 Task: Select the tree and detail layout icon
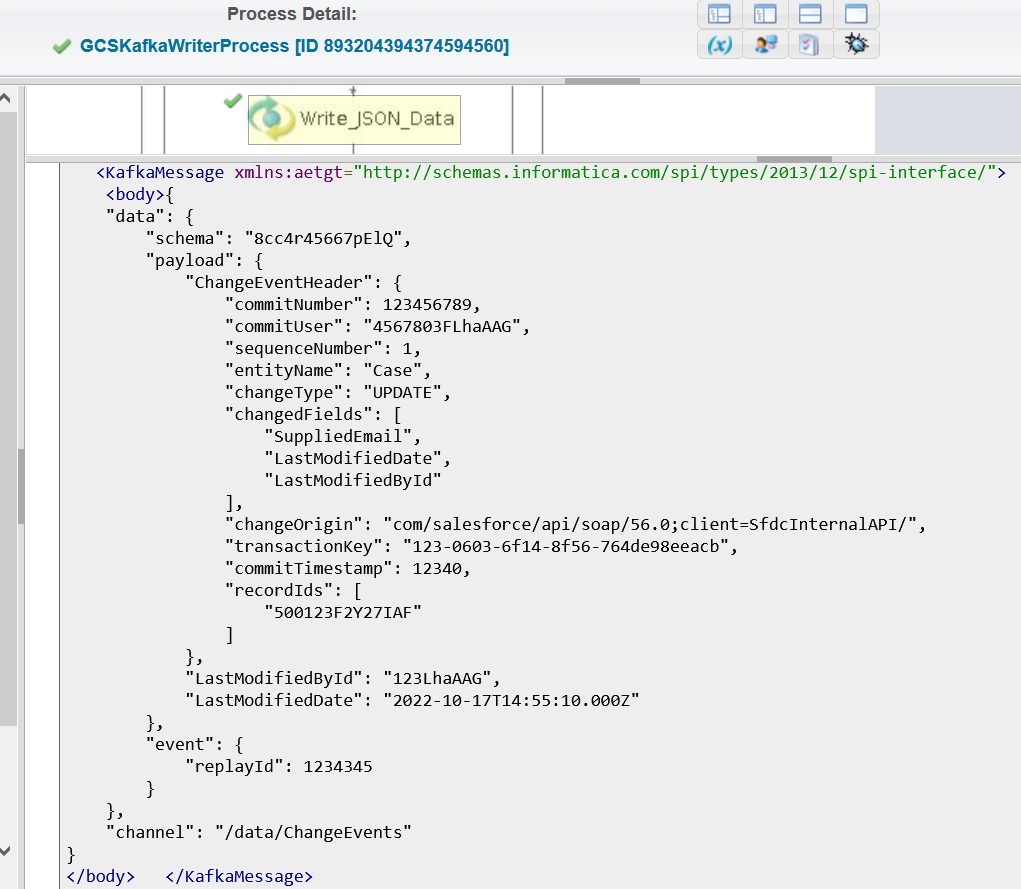[765, 14]
